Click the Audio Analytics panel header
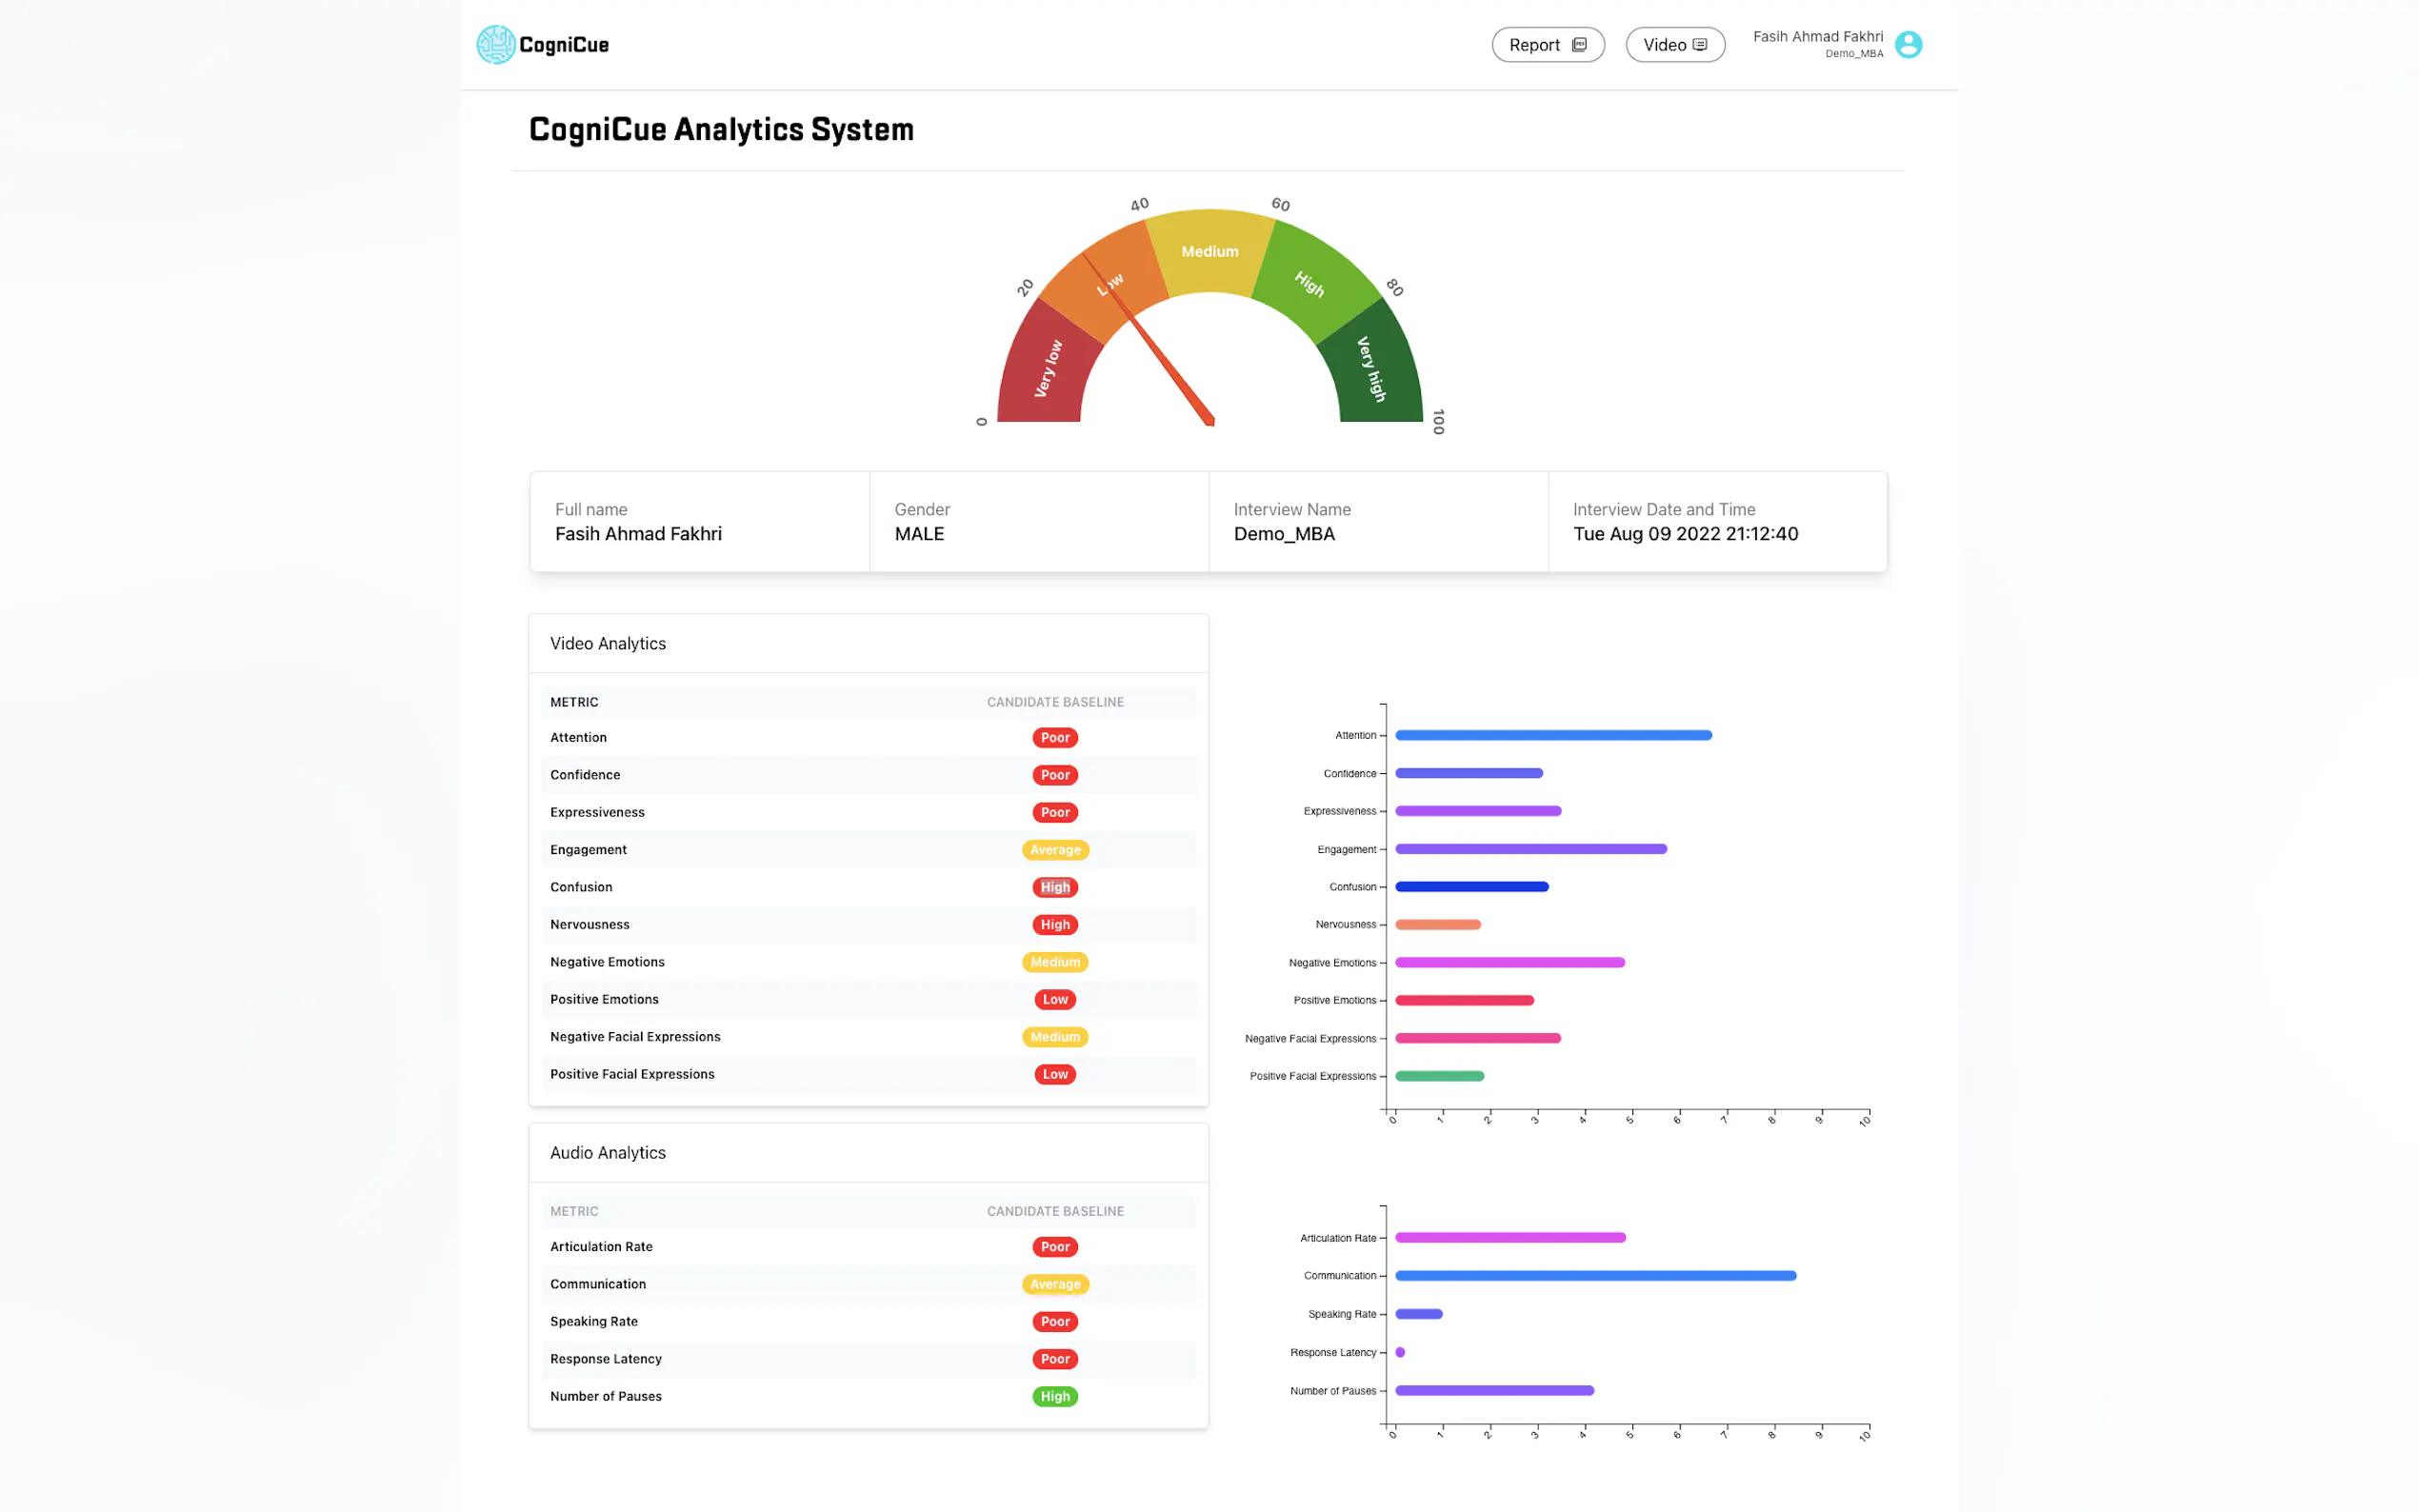The width and height of the screenshot is (2419, 1512). pos(608,1153)
